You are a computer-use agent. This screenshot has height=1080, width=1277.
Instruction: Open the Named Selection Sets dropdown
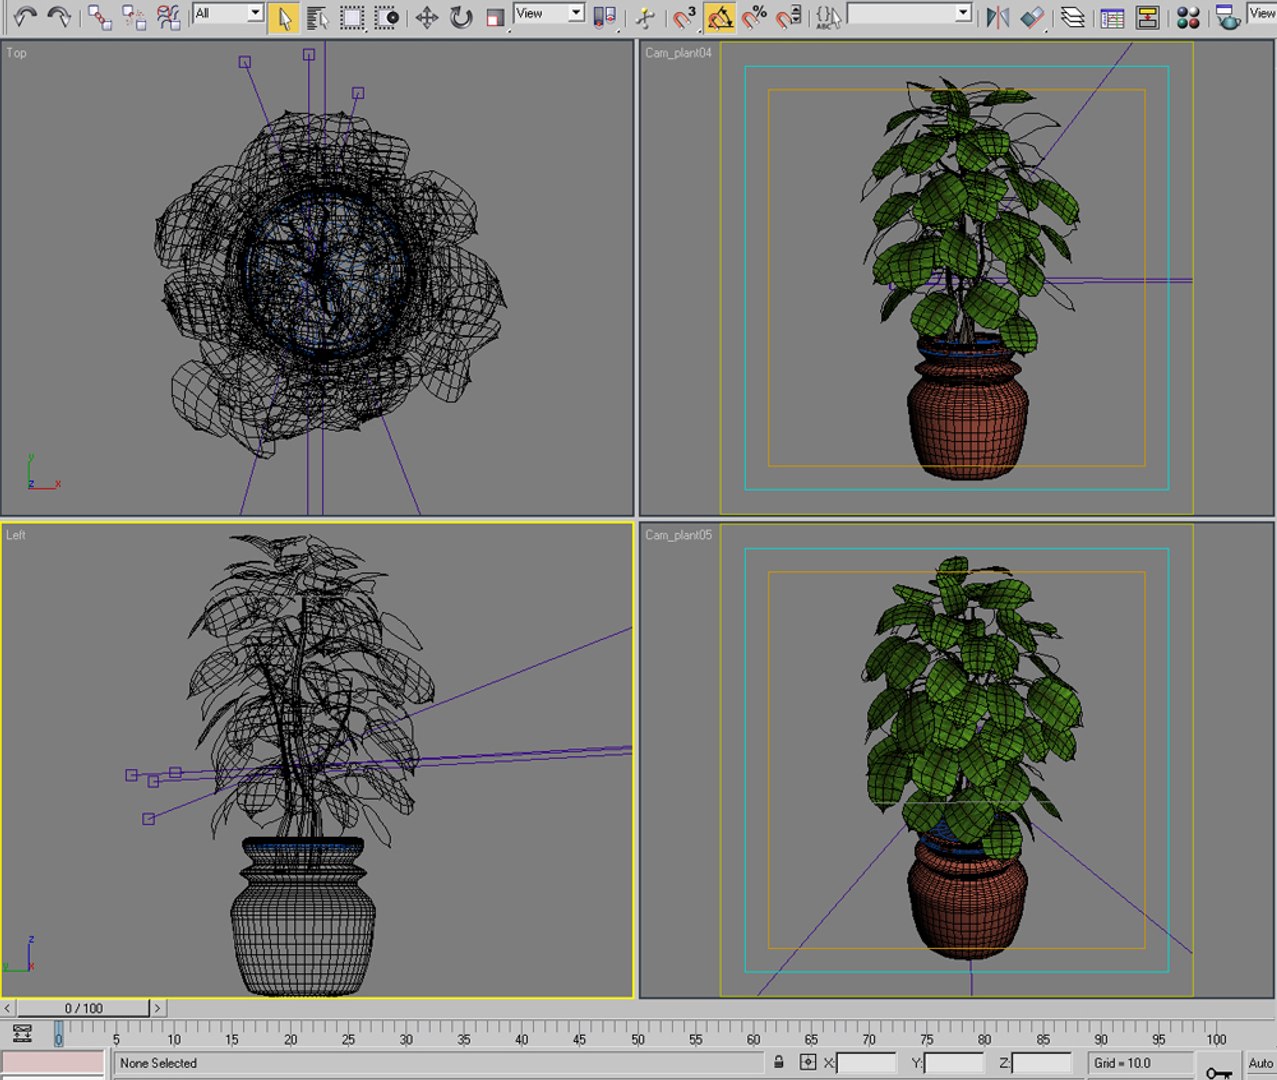(910, 13)
